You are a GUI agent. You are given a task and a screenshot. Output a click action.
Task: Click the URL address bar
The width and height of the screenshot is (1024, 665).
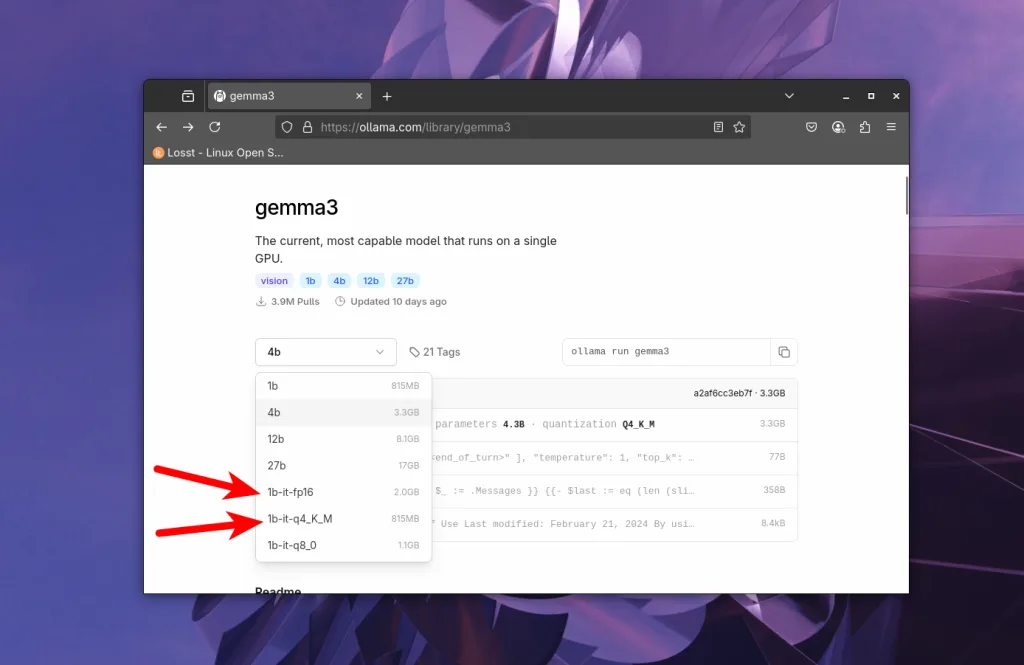(x=513, y=127)
